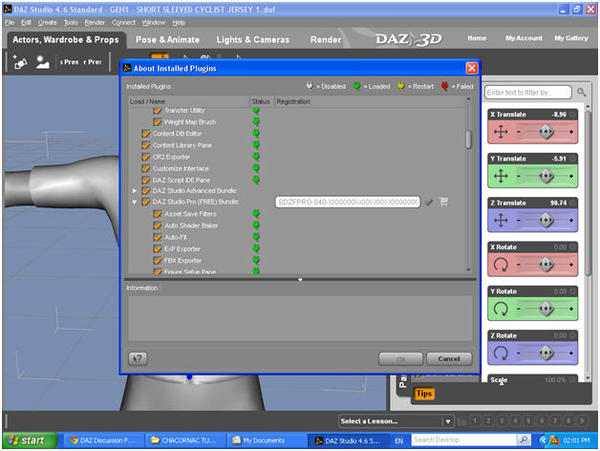Image resolution: width=600 pixels, height=451 pixels.
Task: Switch to Pose & Animate tab
Action: click(168, 39)
